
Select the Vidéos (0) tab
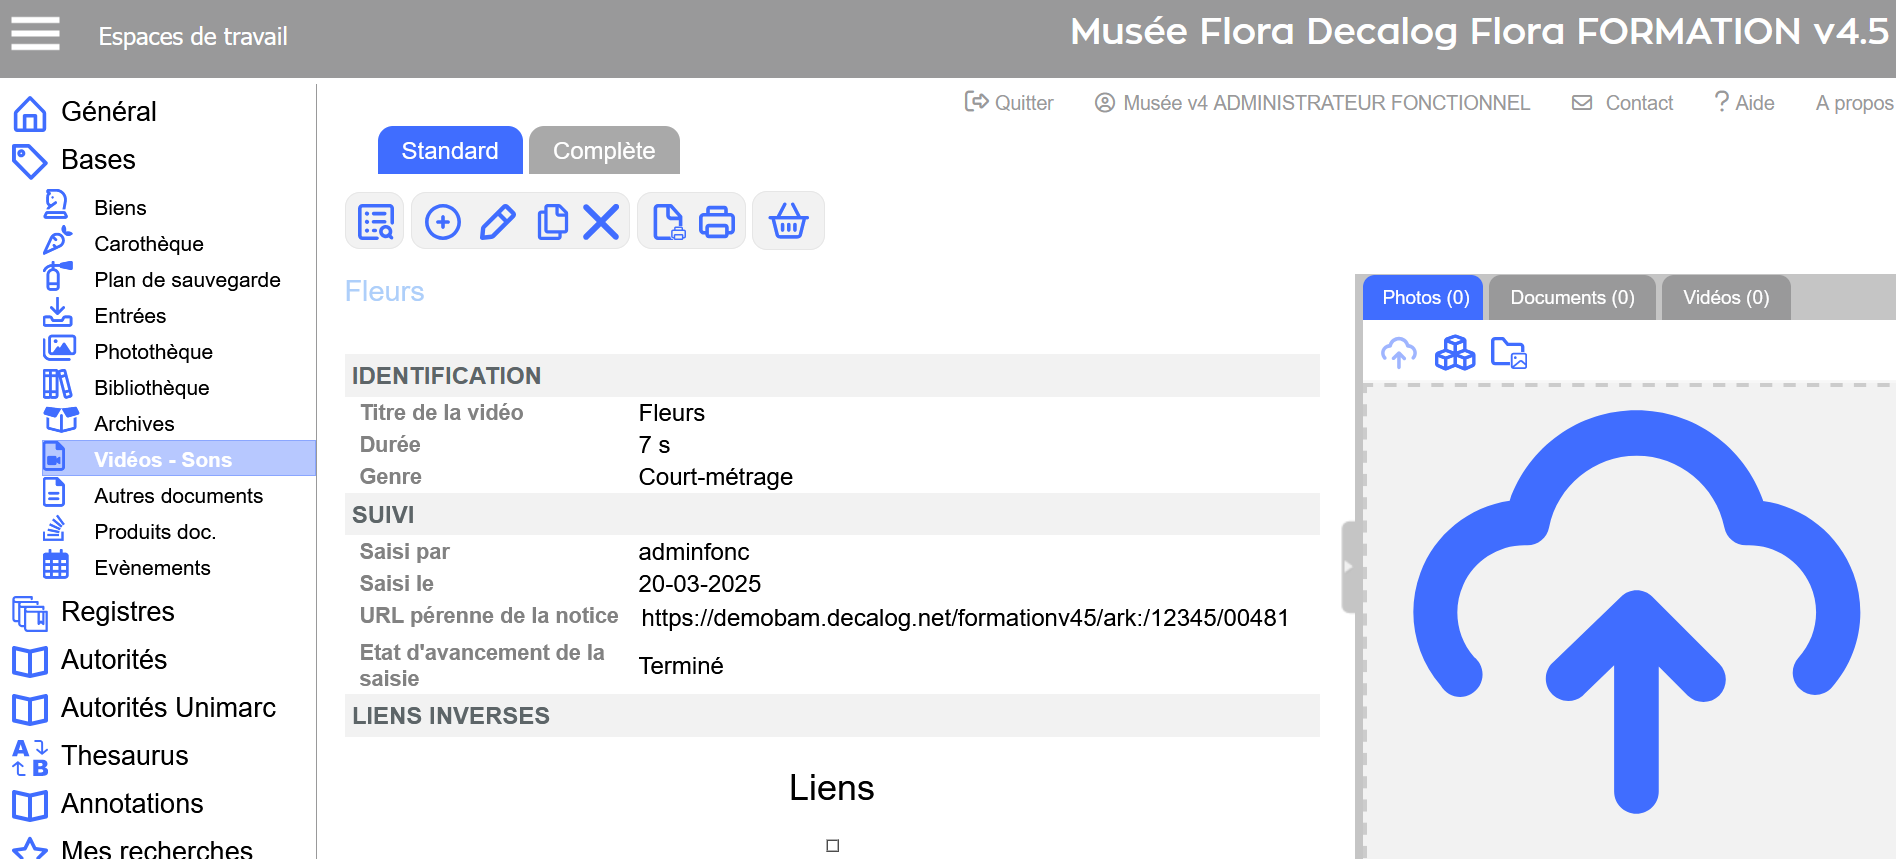point(1725,298)
